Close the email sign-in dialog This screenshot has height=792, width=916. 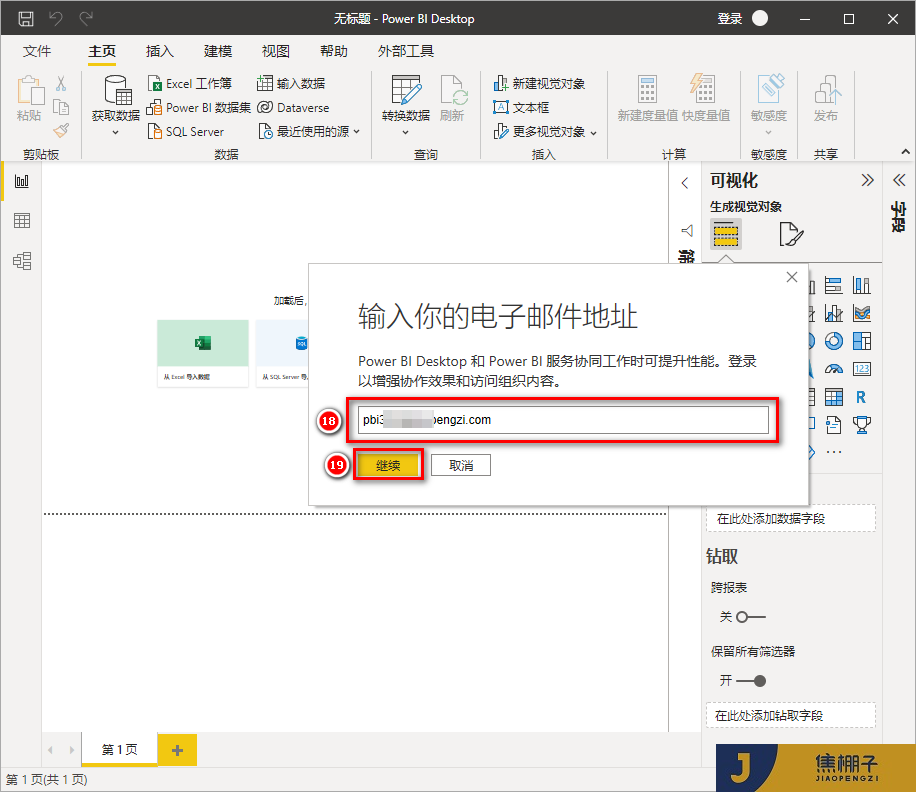792,277
